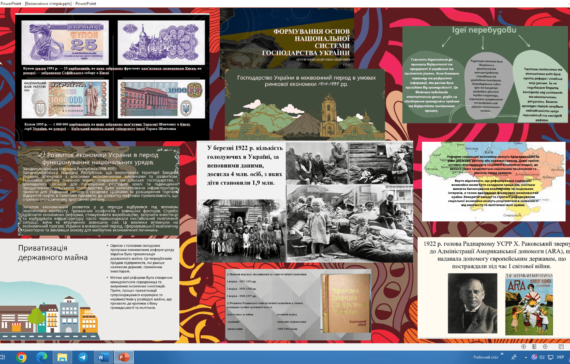Select the Ідеї перебудови slide image
Viewport: 570px width, 364px height.
[485, 74]
